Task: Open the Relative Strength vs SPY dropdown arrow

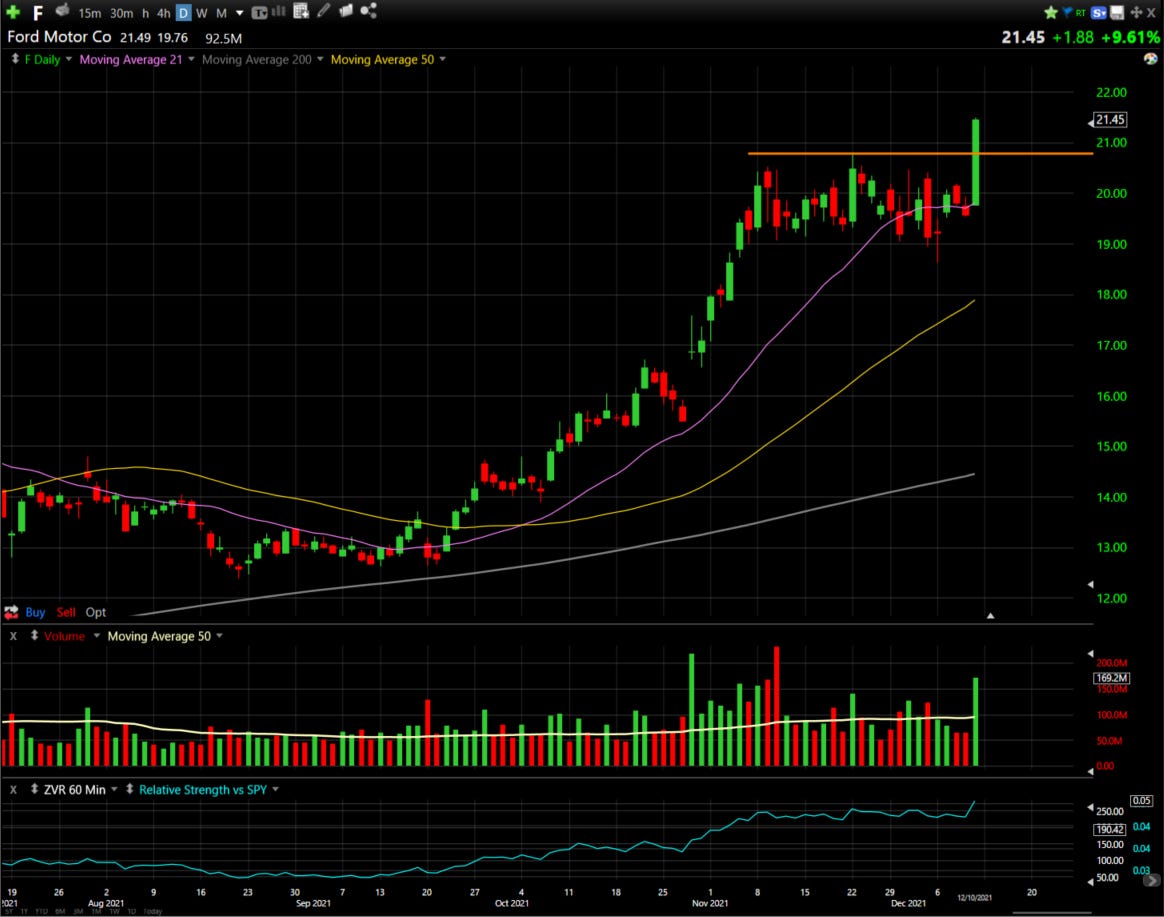Action: (275, 789)
